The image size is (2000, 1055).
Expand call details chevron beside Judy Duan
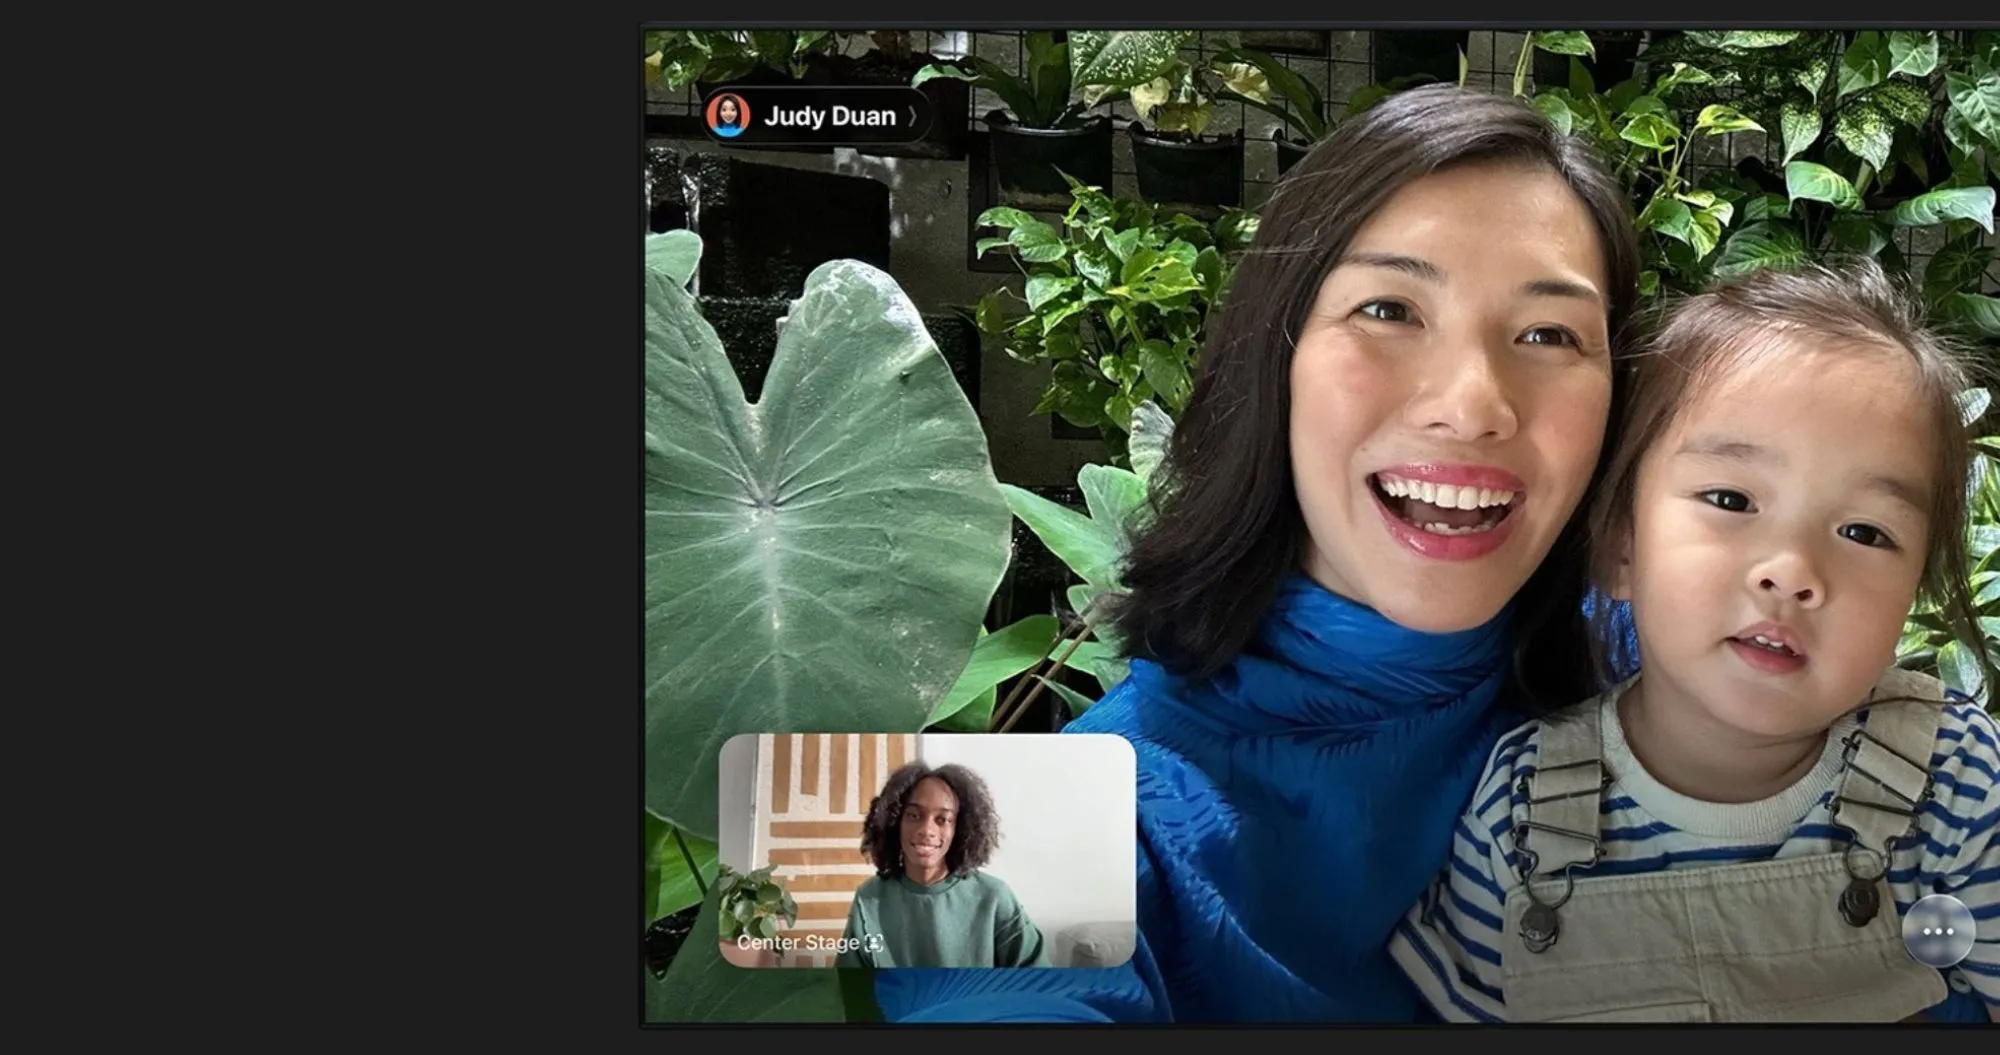tap(912, 117)
